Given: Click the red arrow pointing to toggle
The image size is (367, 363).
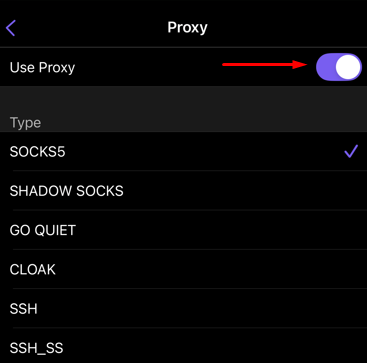Looking at the screenshot, I should pyautogui.click(x=265, y=64).
